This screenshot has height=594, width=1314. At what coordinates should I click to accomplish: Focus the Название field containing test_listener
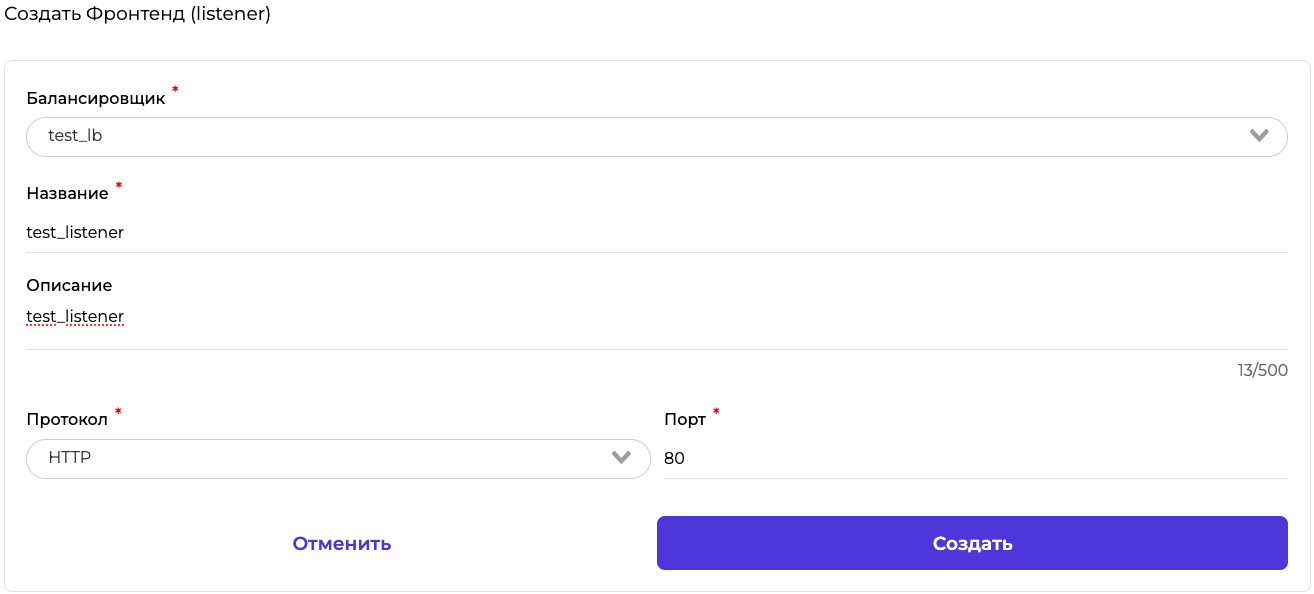pyautogui.click(x=655, y=232)
